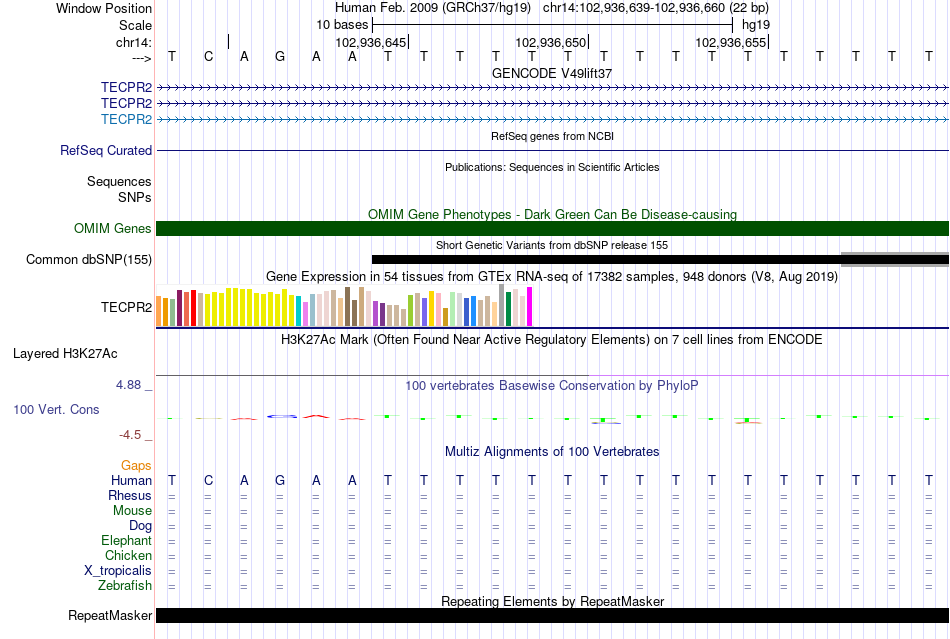Click the dark green OMIM gene bar
Viewport: 950px width, 639px height.
553,228
